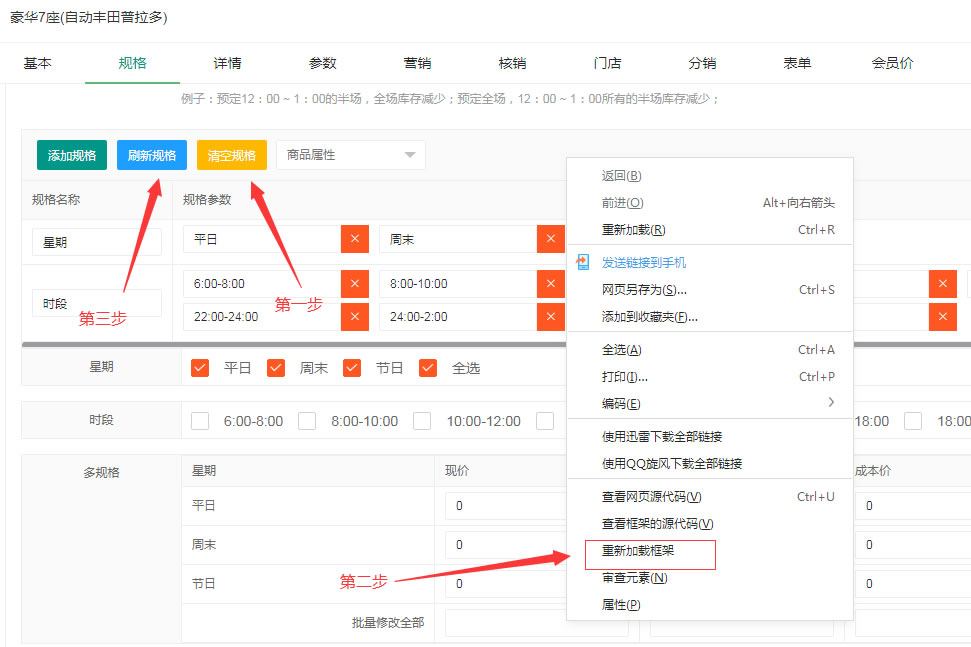Click the orange 清空规格 button
Screen dimensions: 971x647
(232, 155)
